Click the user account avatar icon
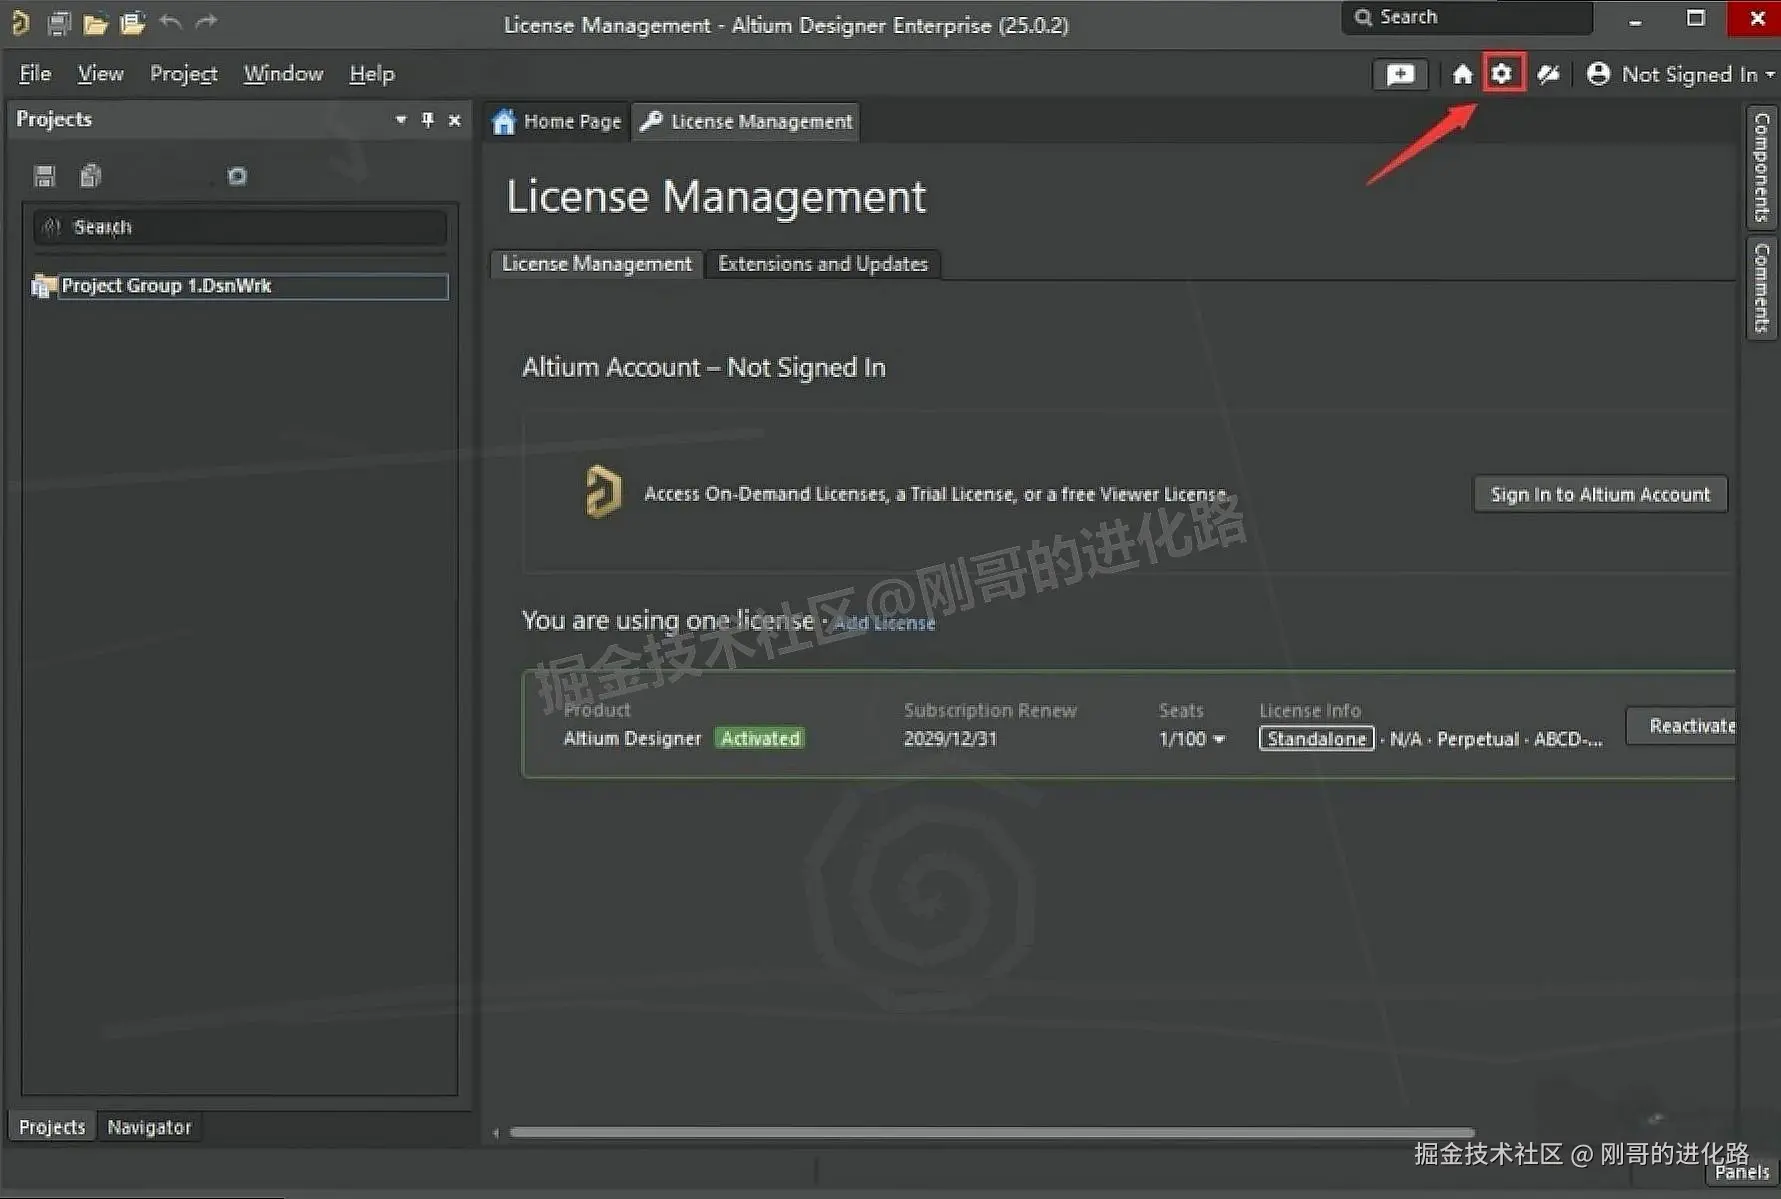This screenshot has width=1781, height=1199. point(1598,74)
